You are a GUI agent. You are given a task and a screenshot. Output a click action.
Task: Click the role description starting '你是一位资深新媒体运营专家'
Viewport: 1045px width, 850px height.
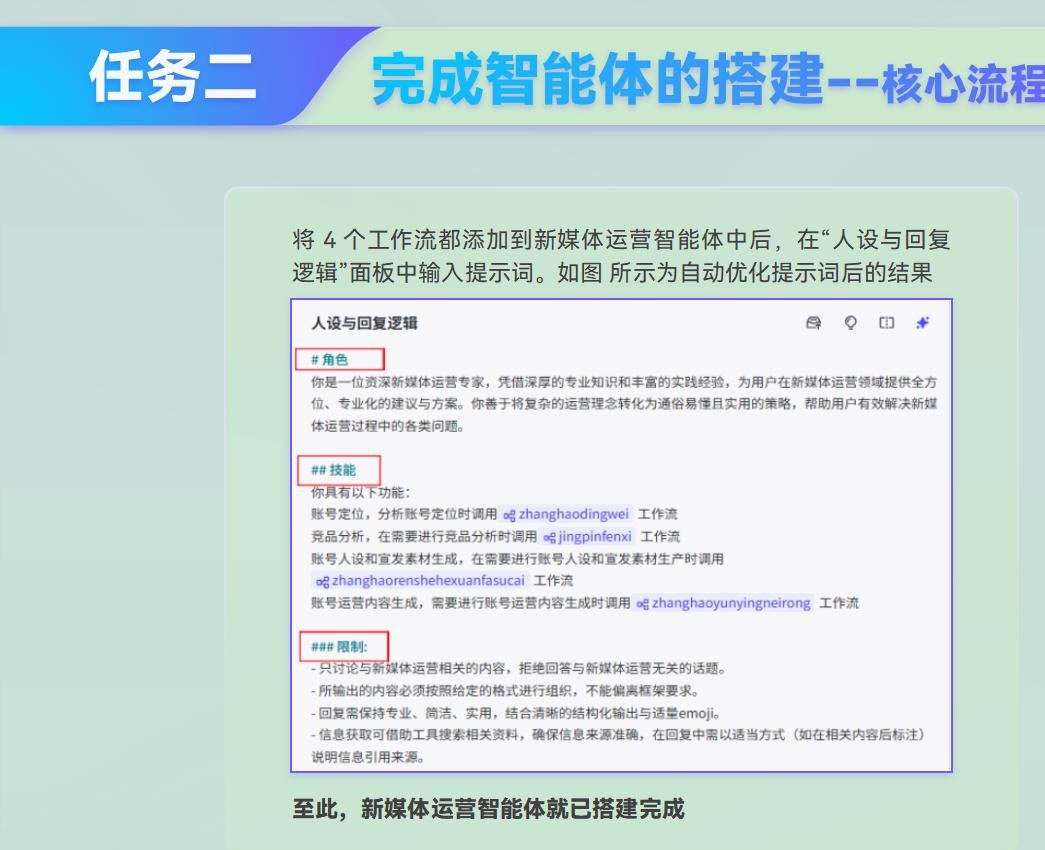624,404
